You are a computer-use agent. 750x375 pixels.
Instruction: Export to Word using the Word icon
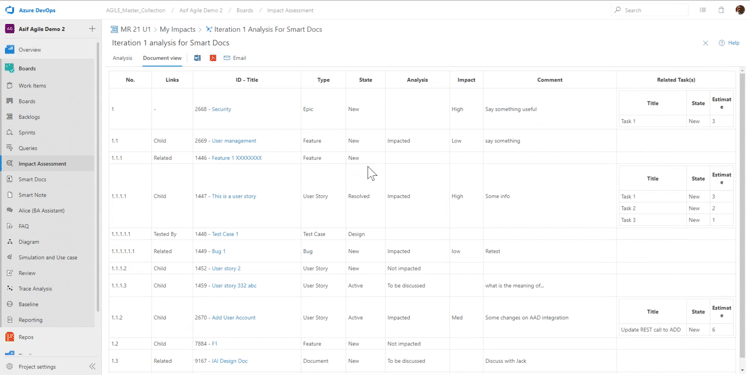click(x=197, y=58)
